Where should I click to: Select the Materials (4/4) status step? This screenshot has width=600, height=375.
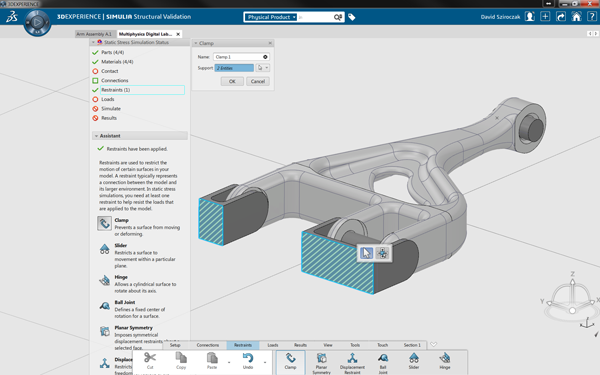[117, 62]
